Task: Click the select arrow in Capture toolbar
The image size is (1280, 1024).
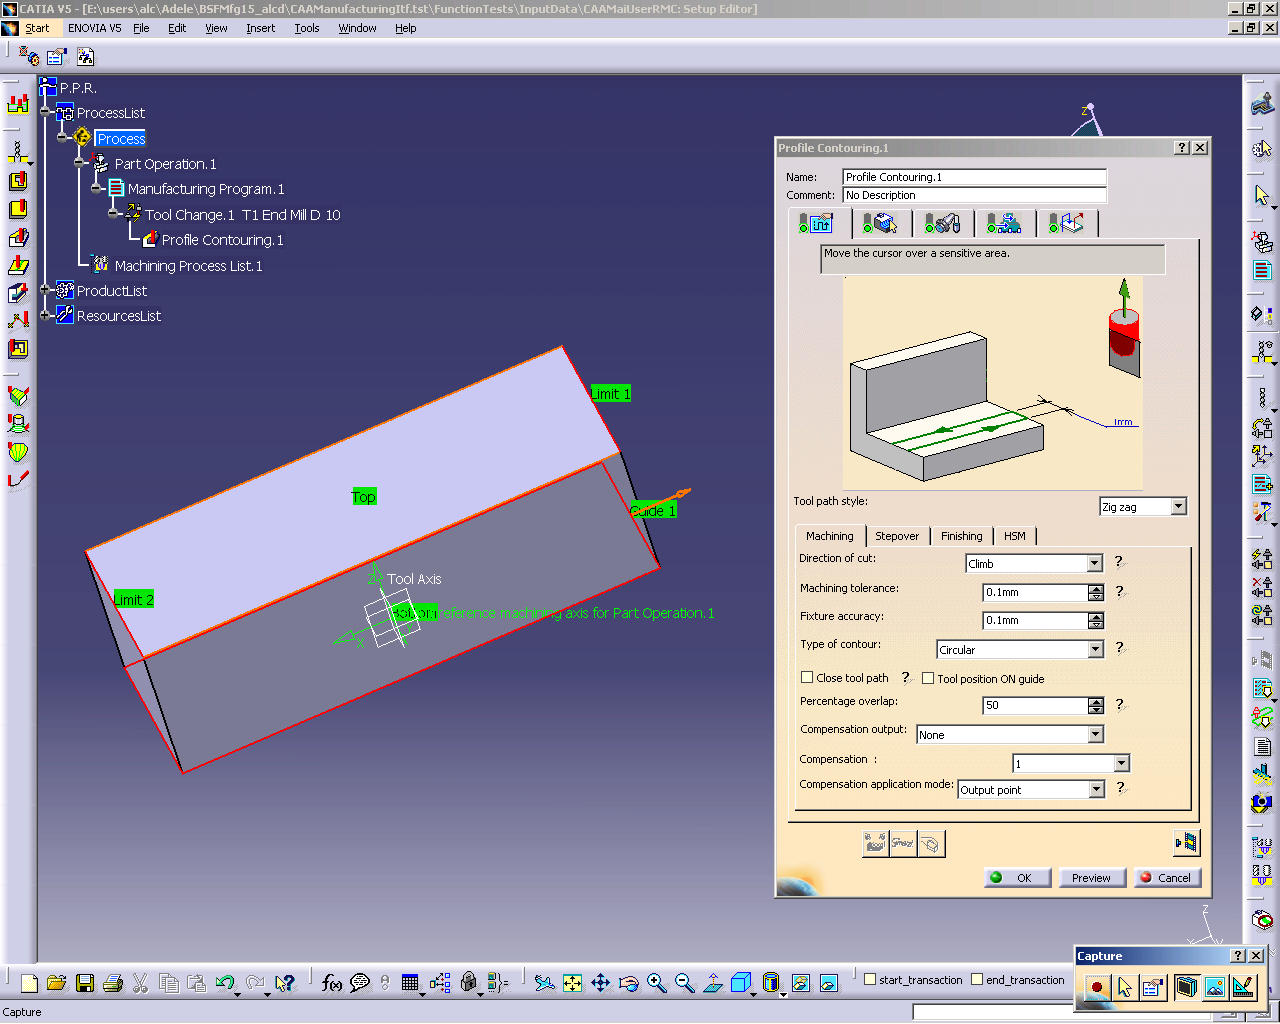Action: pyautogui.click(x=1124, y=987)
